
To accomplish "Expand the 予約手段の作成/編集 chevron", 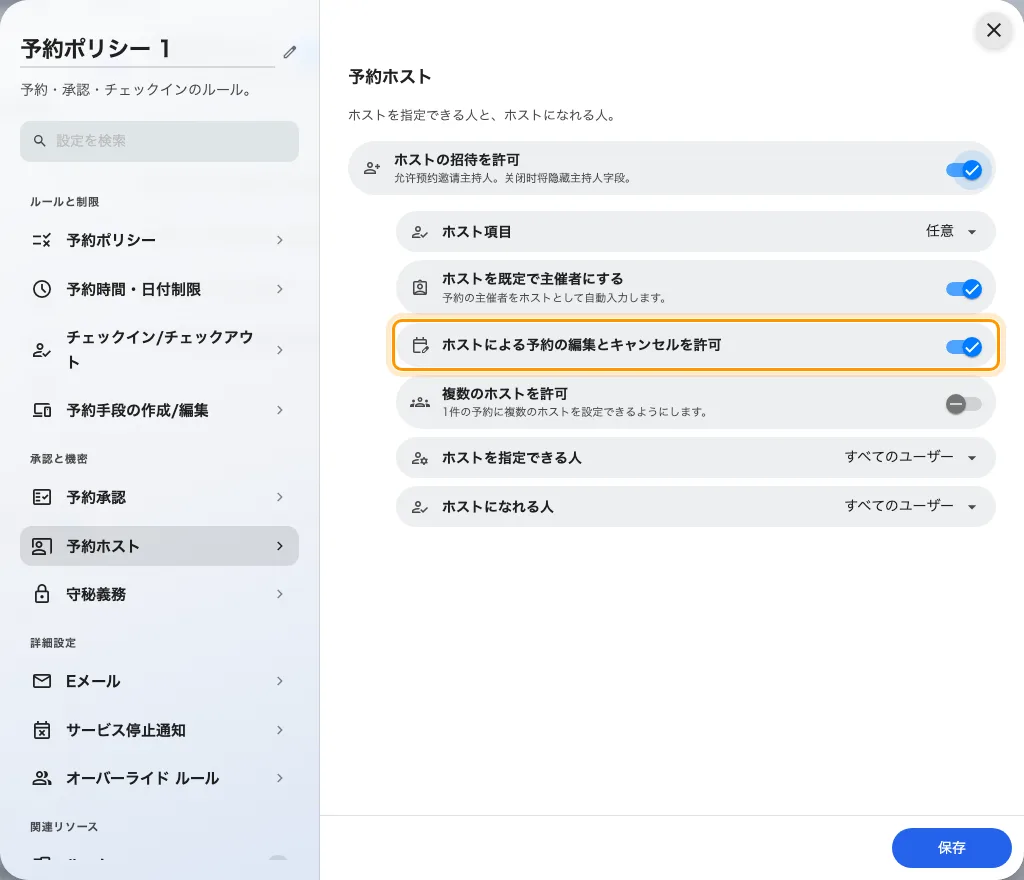I will (x=280, y=410).
